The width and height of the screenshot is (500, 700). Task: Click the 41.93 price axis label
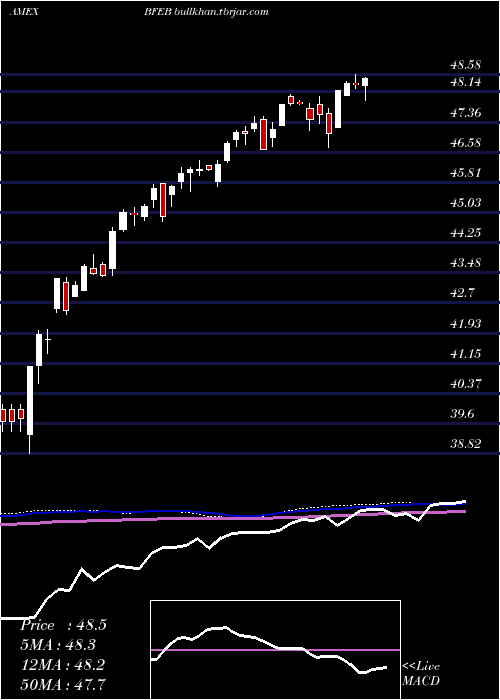pos(465,324)
